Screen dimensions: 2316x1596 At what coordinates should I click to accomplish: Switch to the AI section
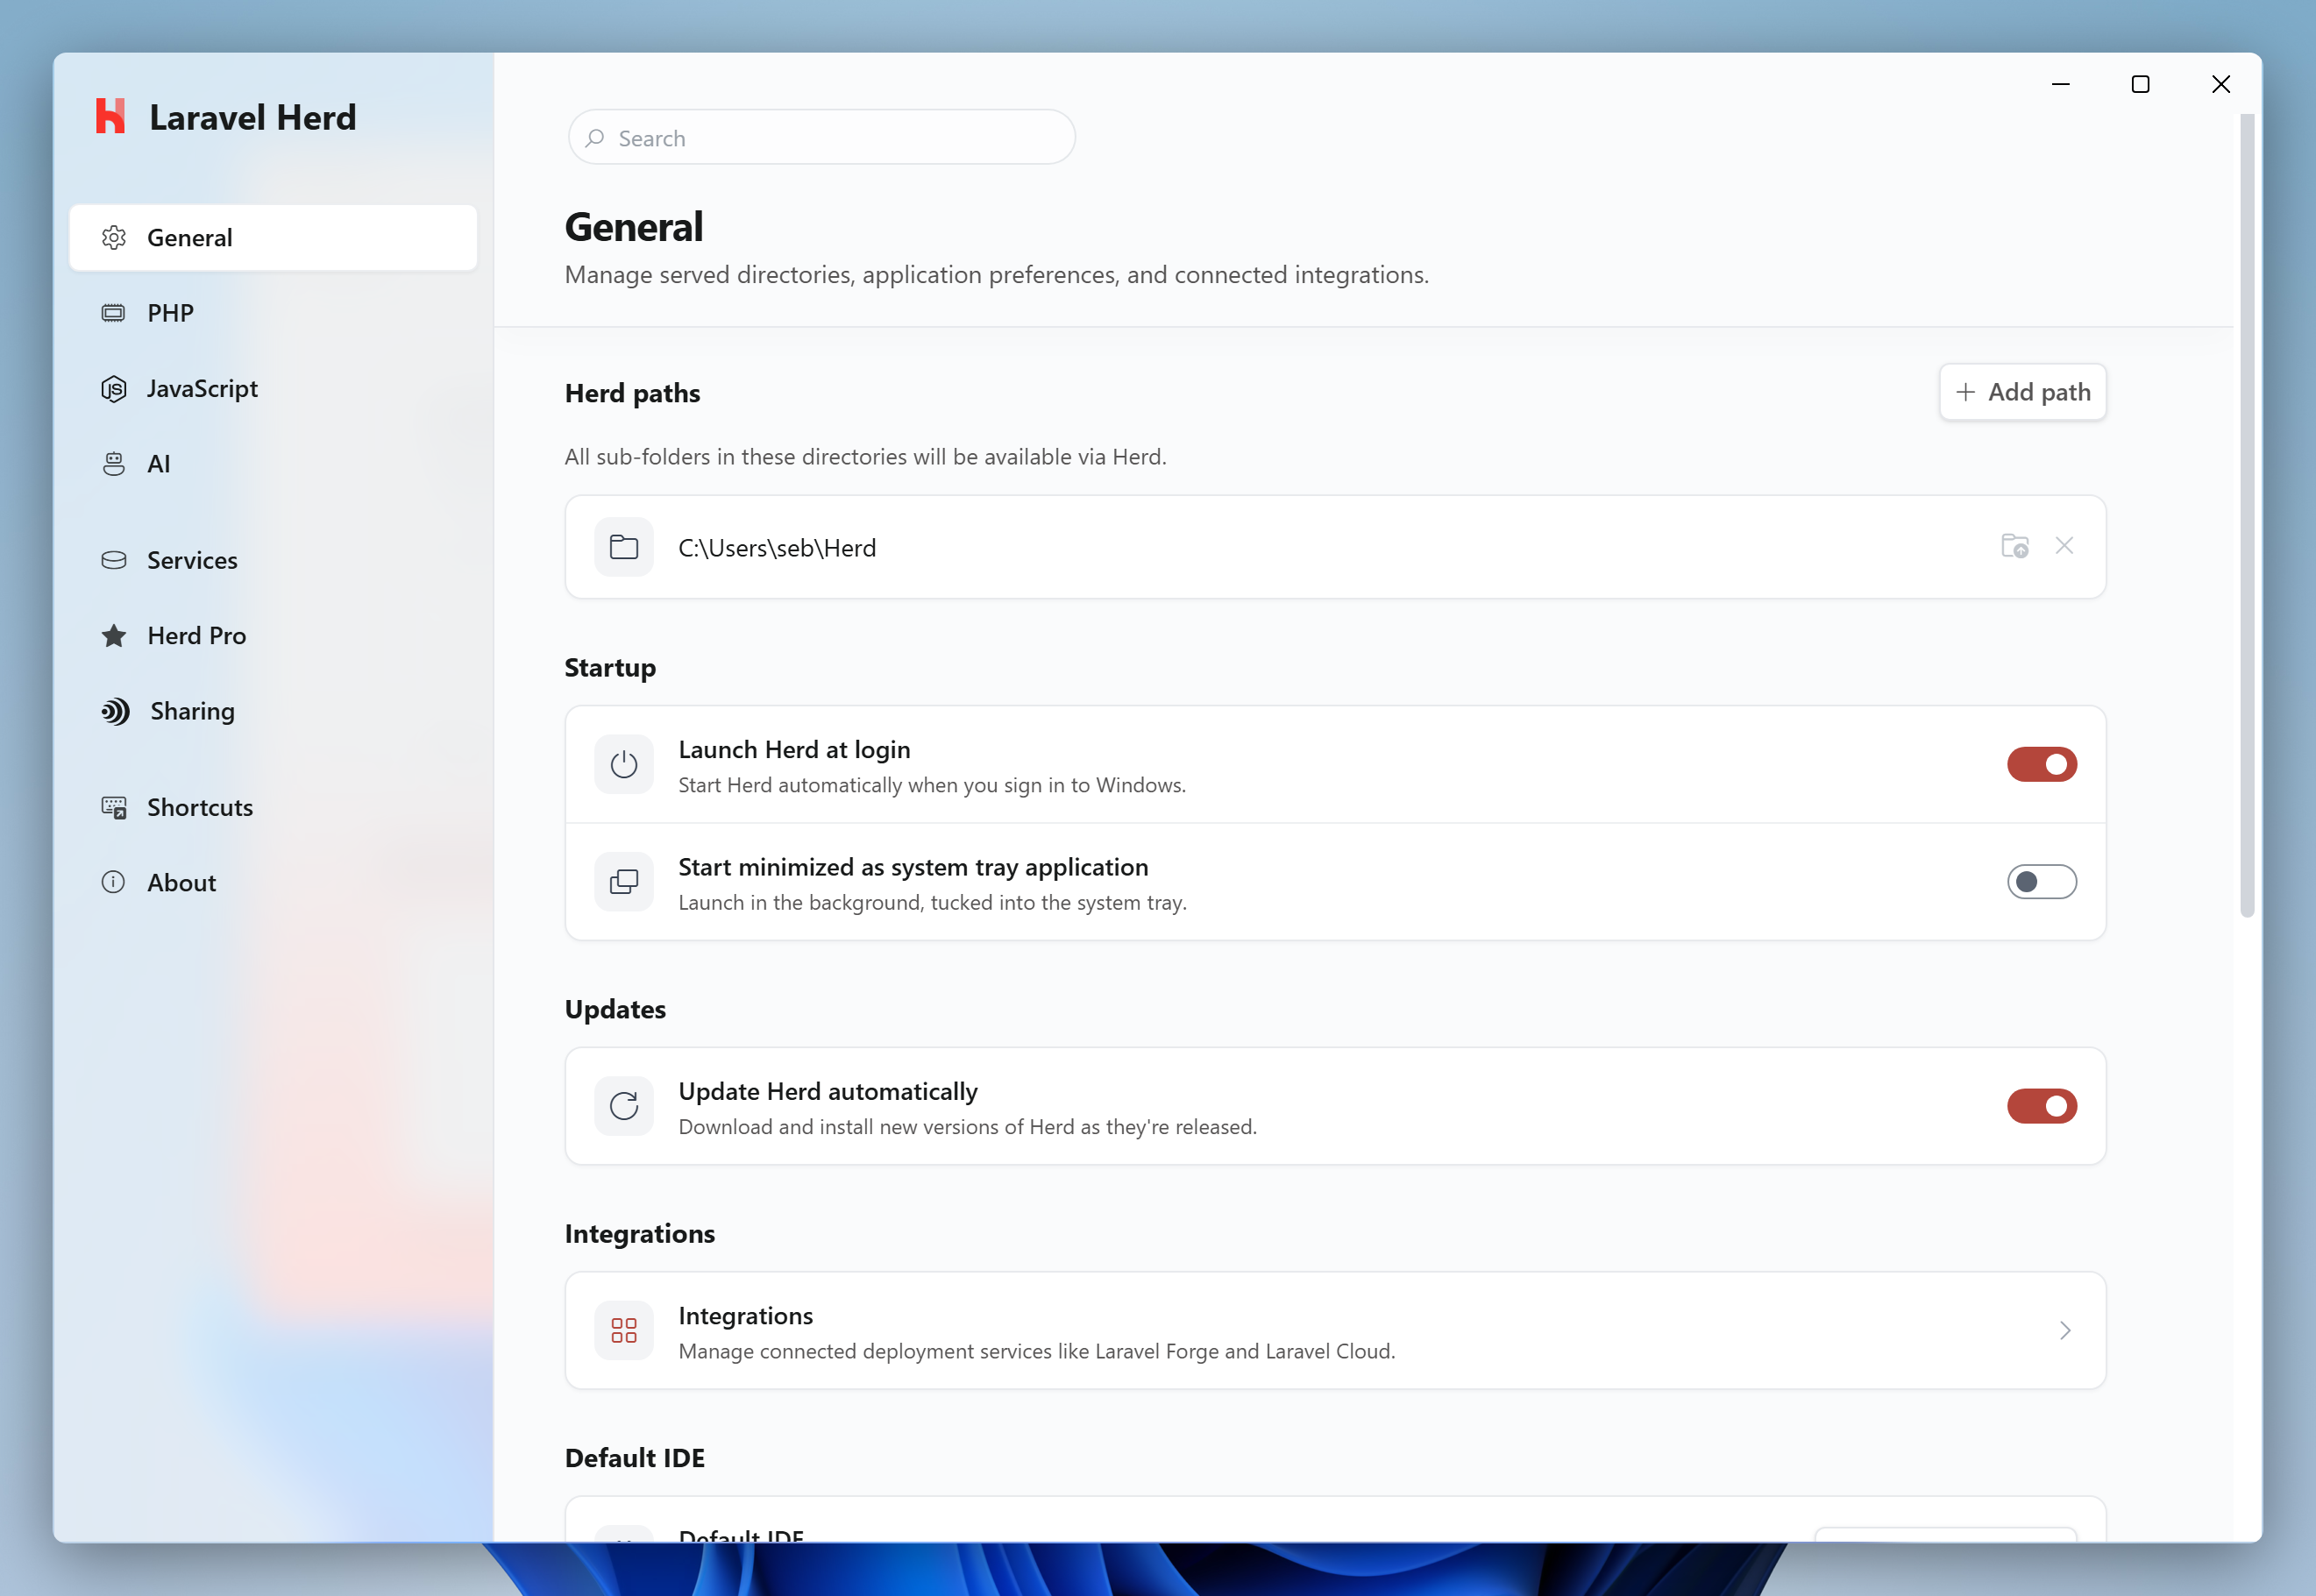(x=273, y=464)
